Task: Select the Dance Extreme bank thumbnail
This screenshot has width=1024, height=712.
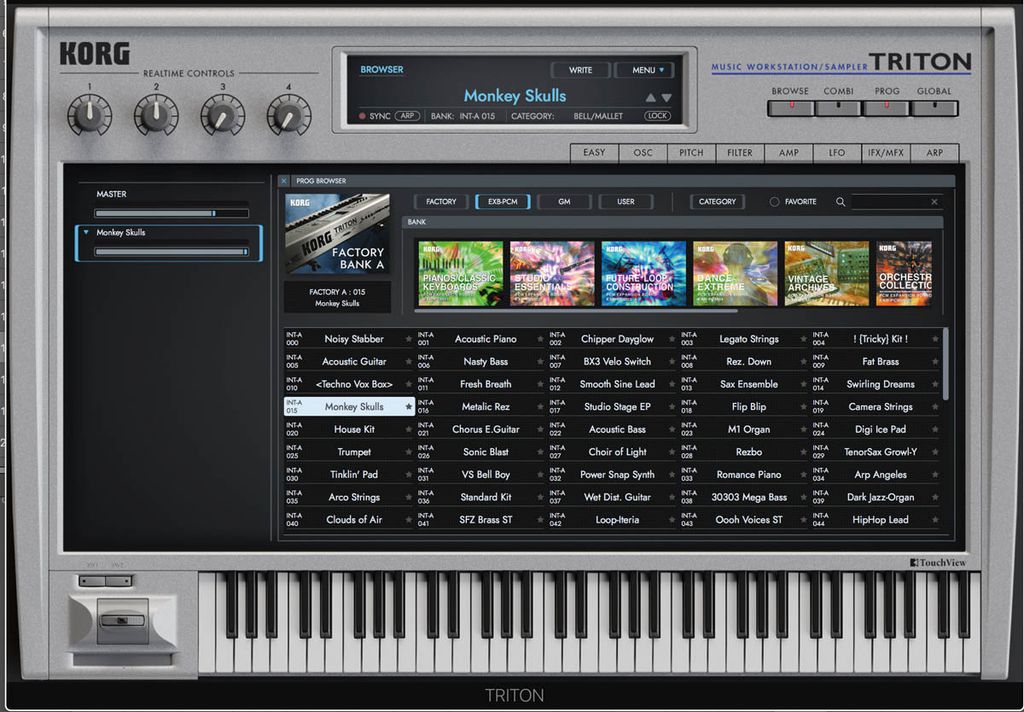Action: point(736,272)
